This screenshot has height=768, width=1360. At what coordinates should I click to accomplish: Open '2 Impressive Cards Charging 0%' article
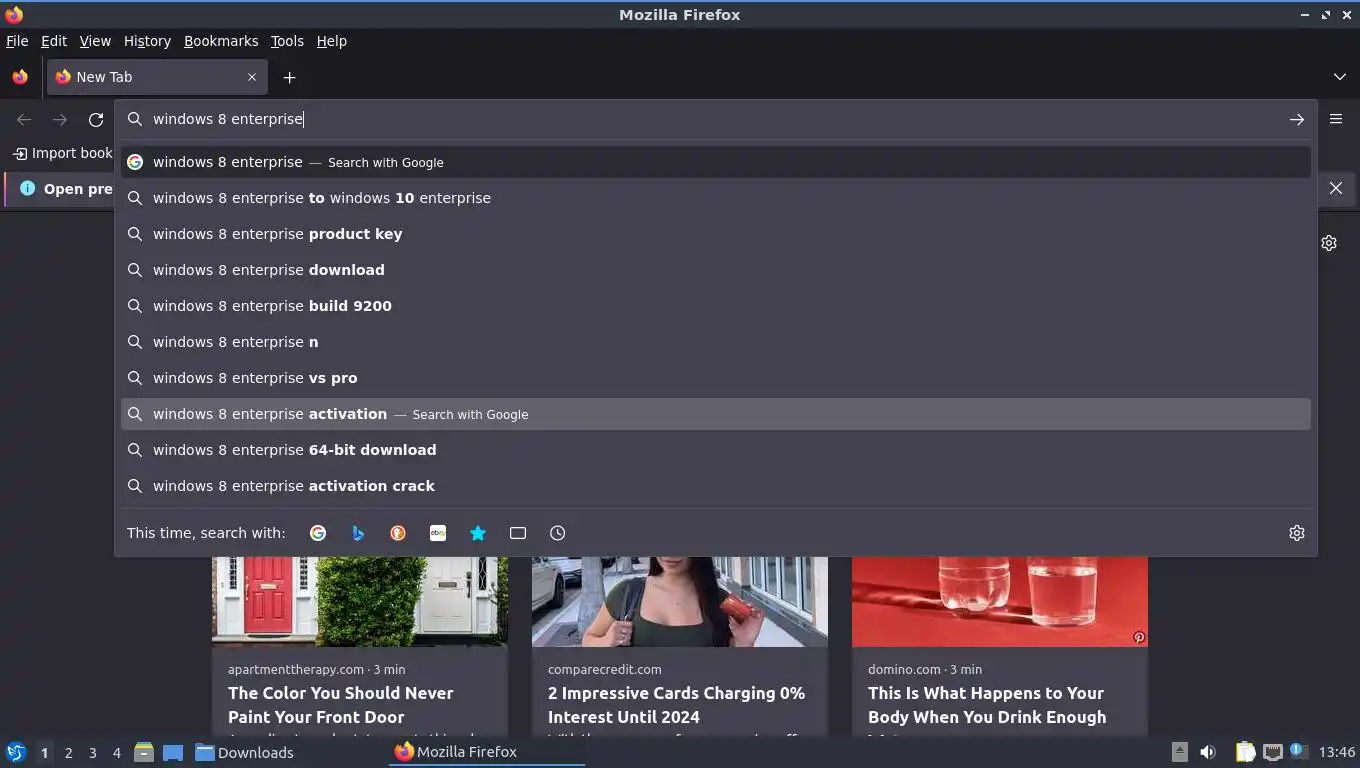(676, 705)
